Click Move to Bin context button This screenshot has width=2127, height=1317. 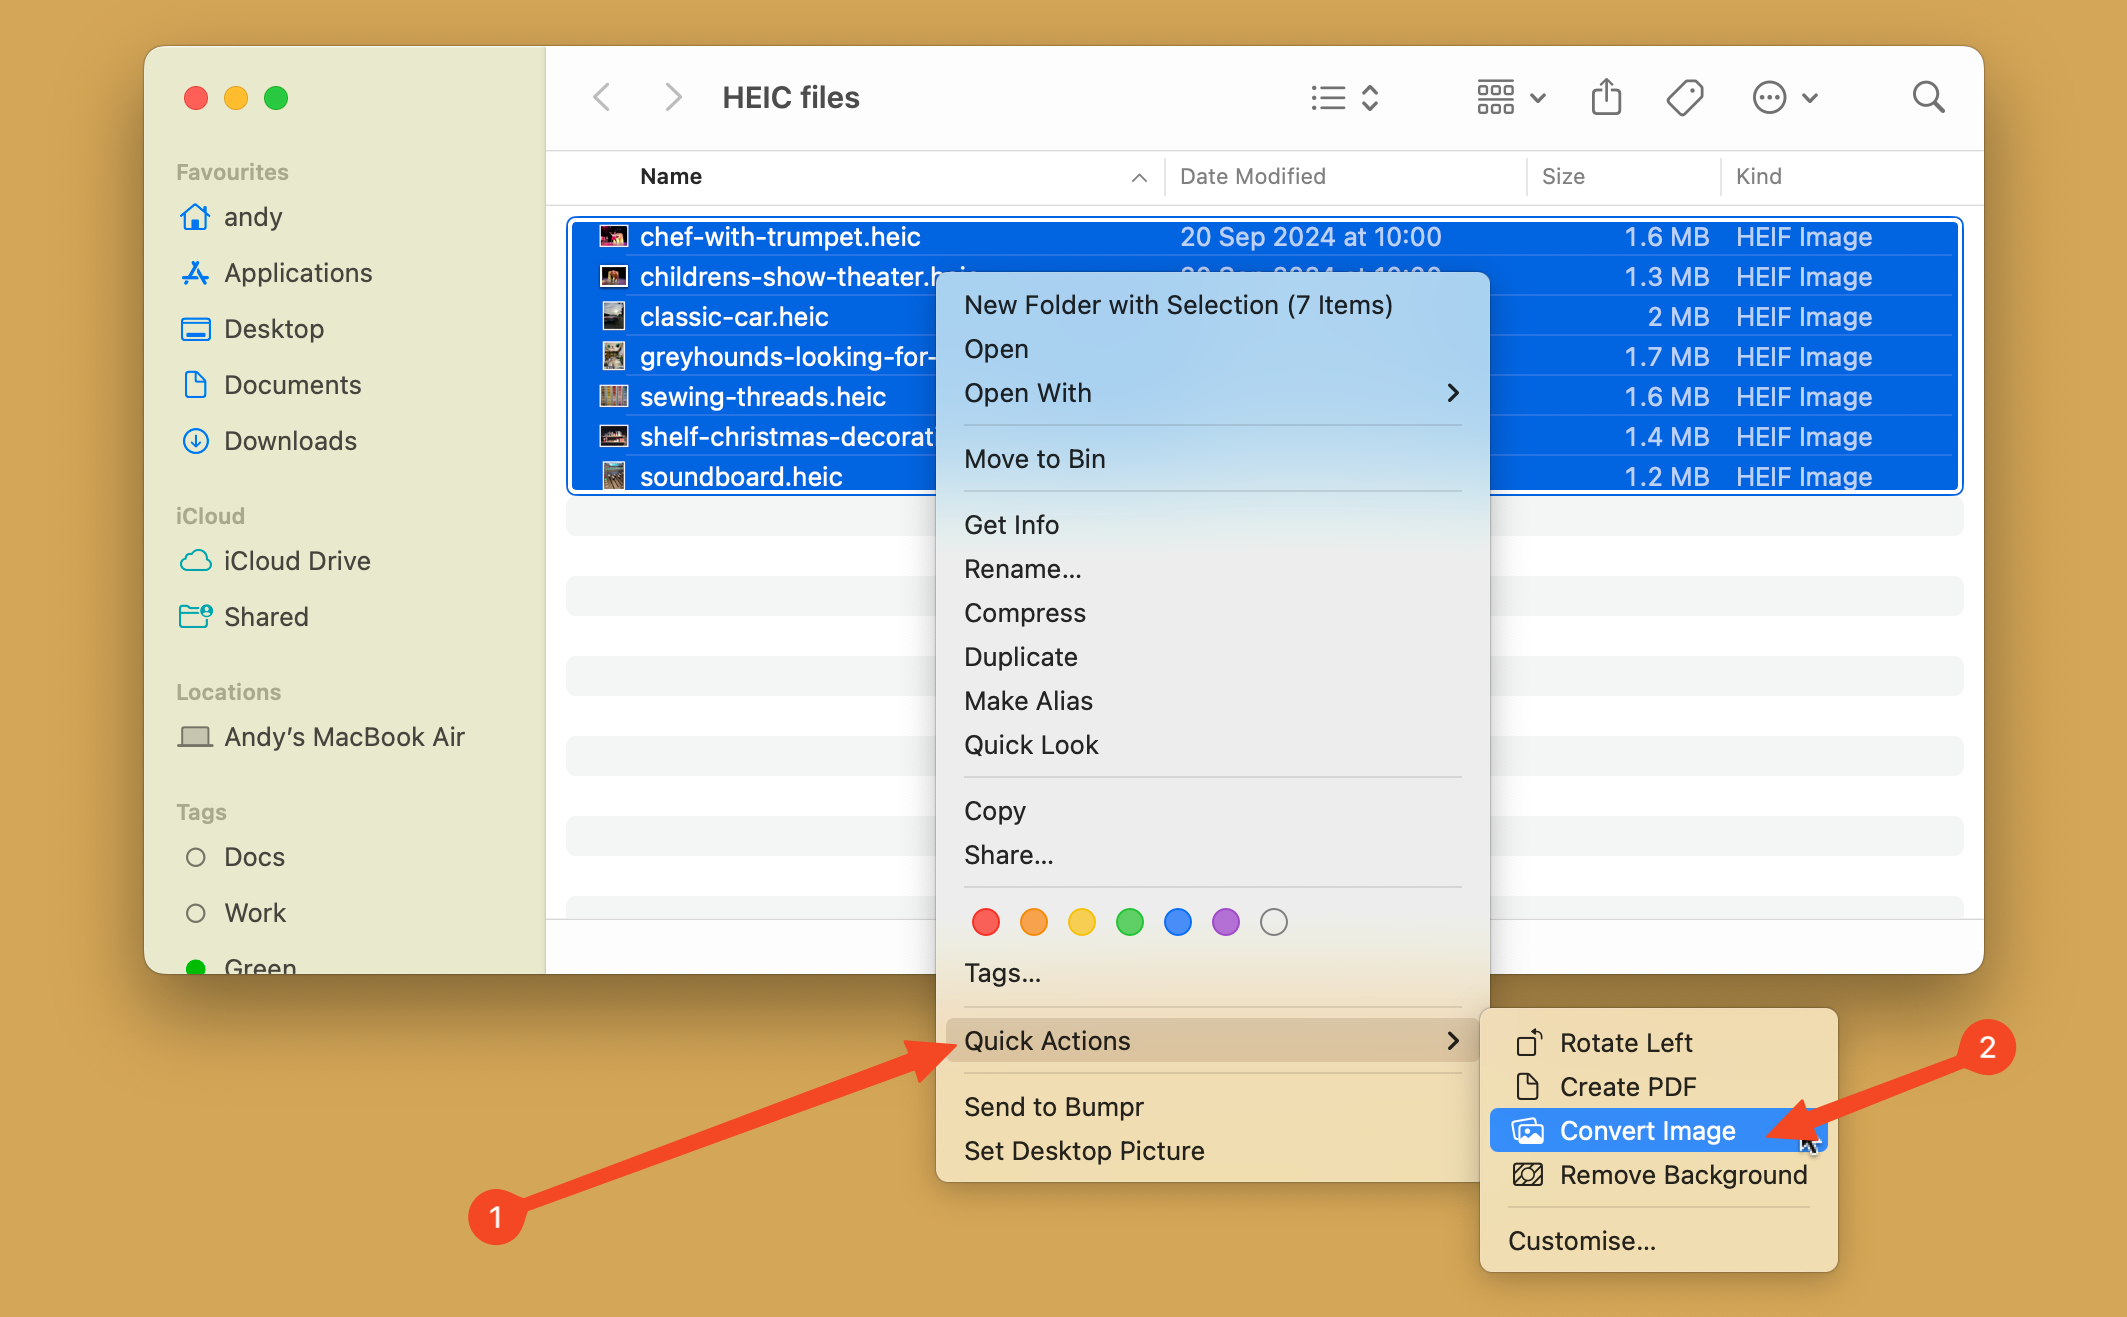tap(1035, 459)
